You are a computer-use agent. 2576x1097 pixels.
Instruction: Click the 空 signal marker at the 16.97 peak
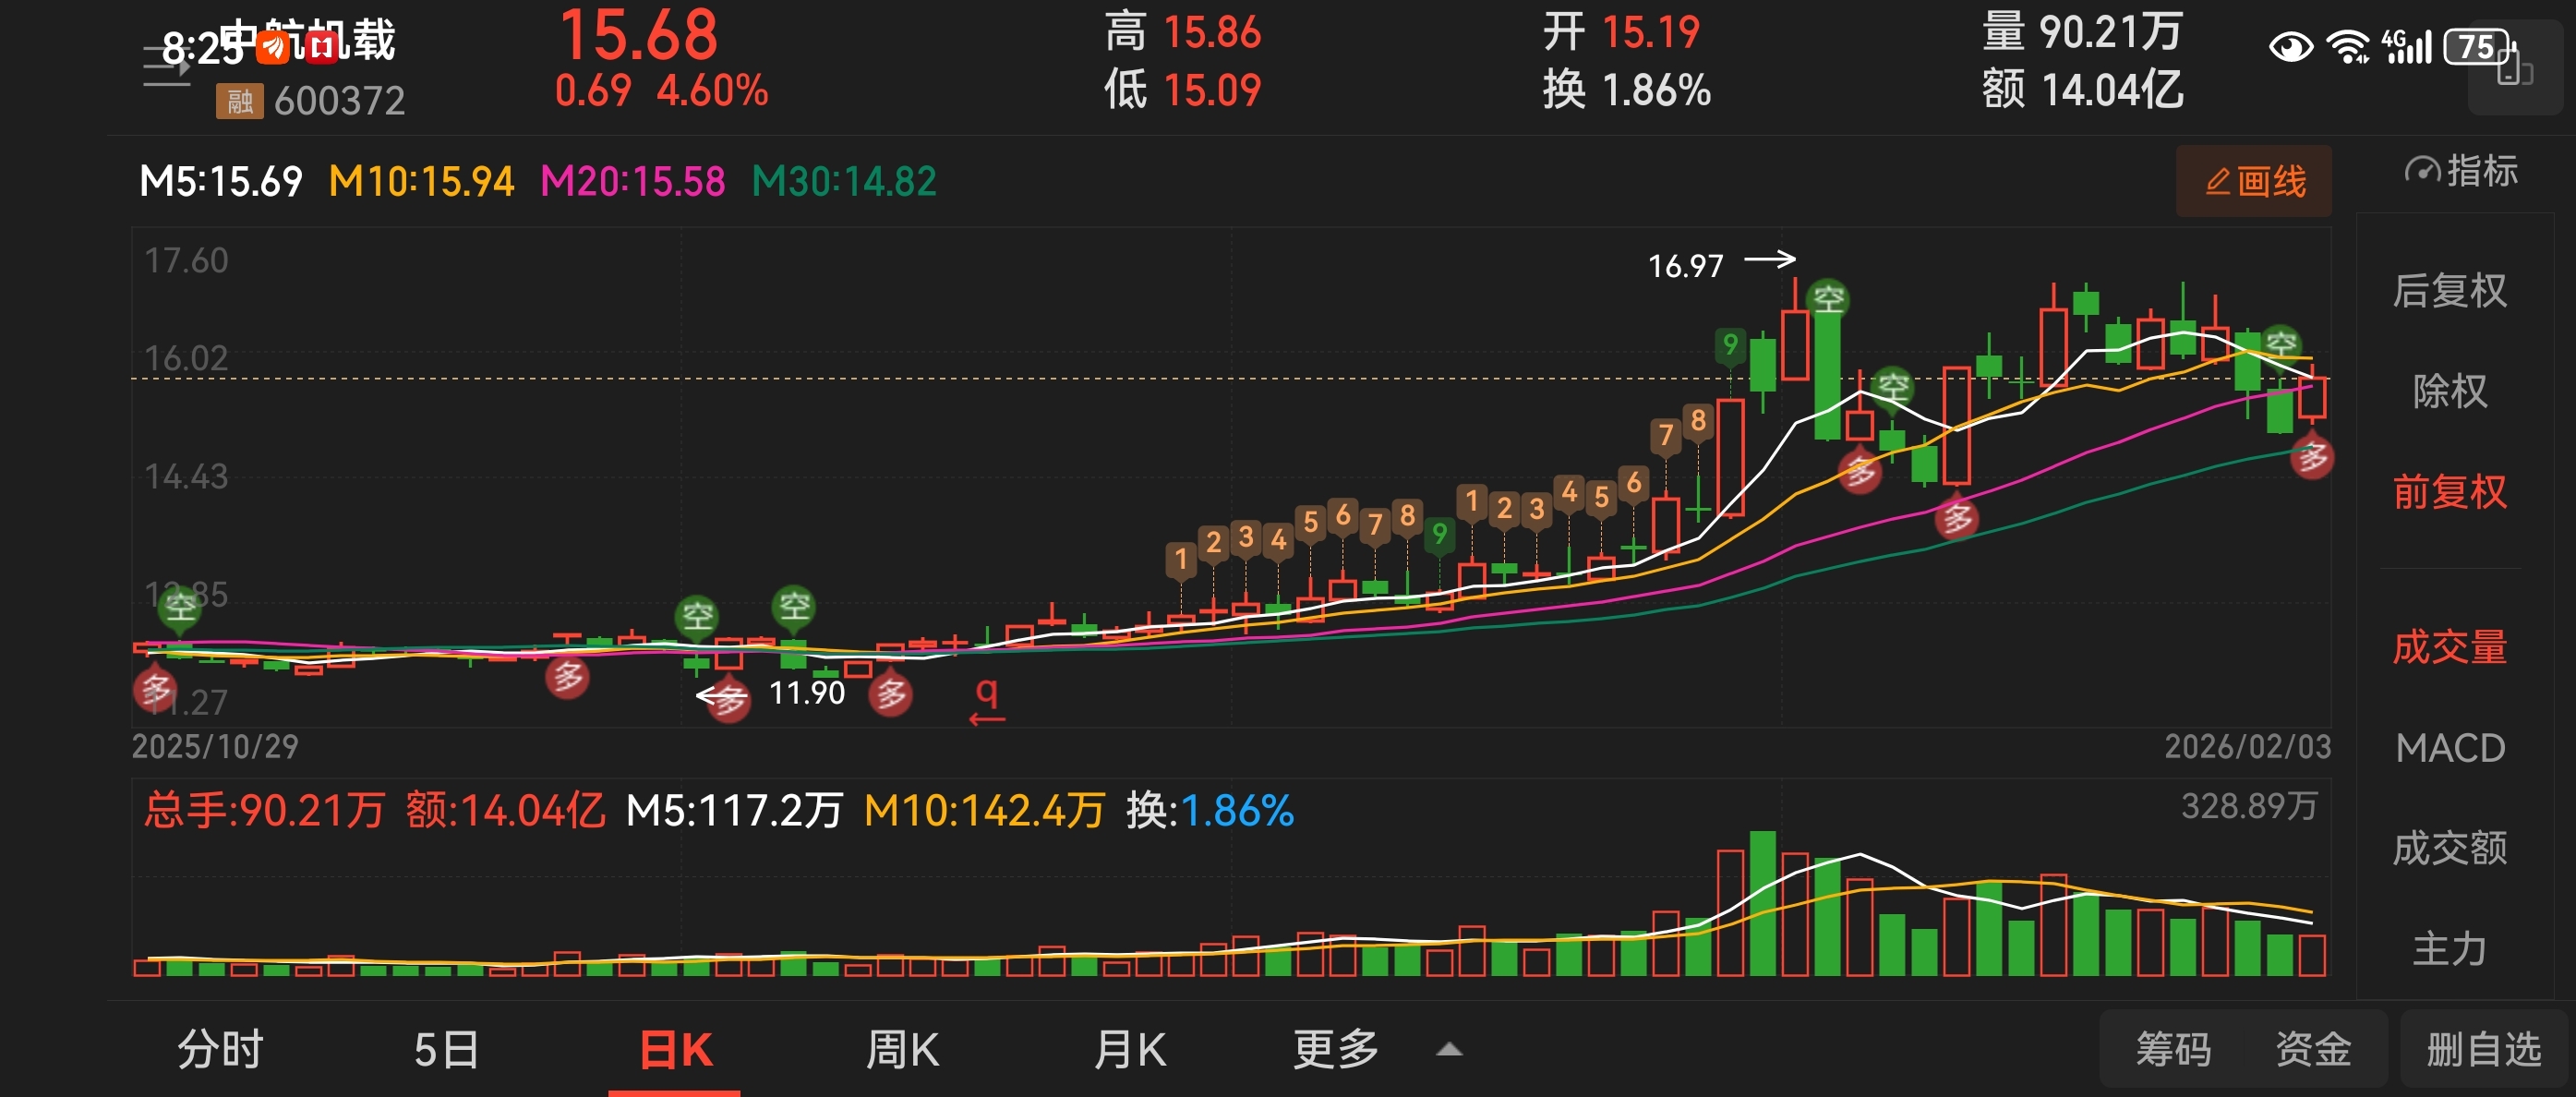coord(1828,298)
